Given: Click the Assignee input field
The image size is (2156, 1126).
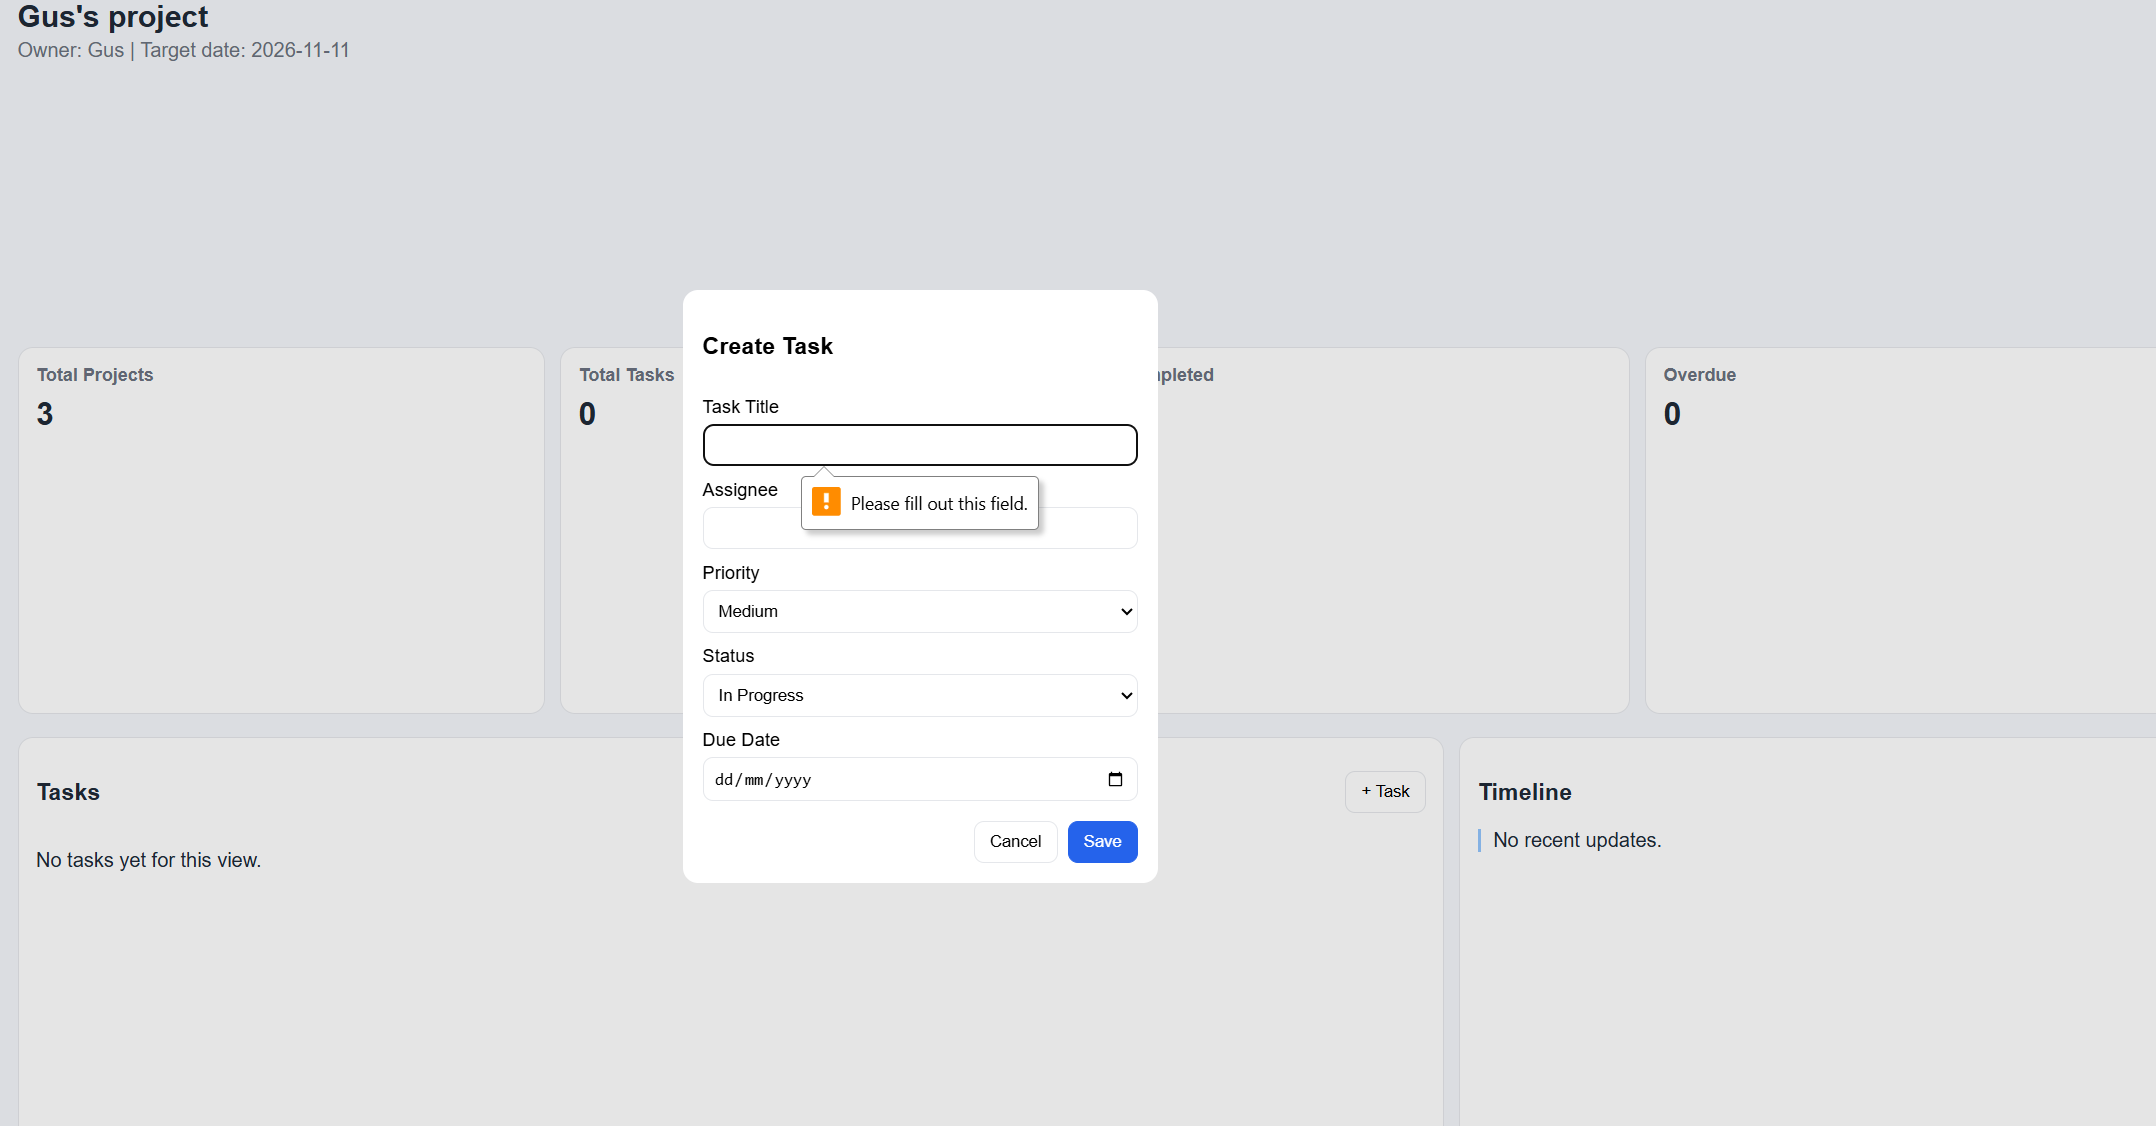Looking at the screenshot, I should pyautogui.click(x=920, y=528).
